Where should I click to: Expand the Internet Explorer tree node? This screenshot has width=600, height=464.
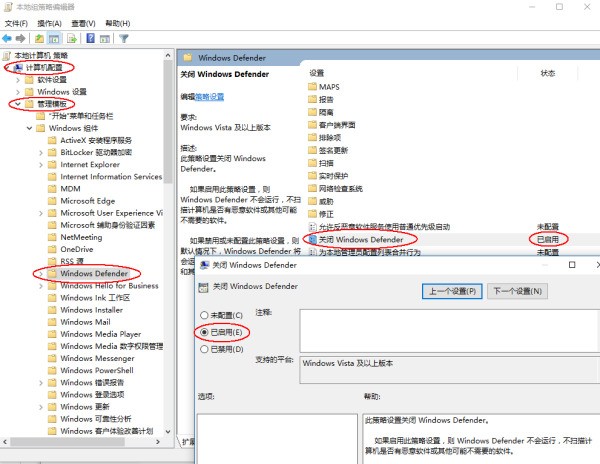point(41,164)
